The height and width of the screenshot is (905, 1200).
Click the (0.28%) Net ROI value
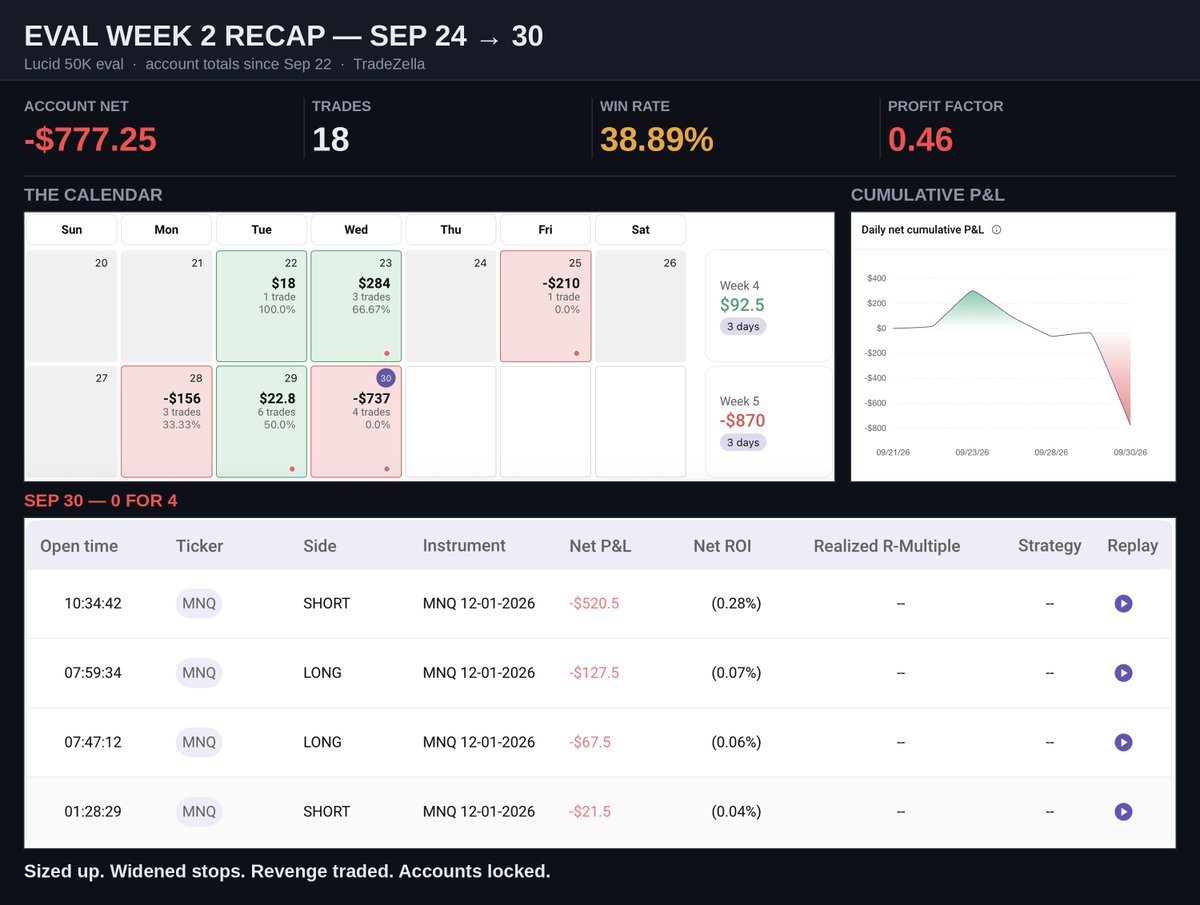coord(736,604)
